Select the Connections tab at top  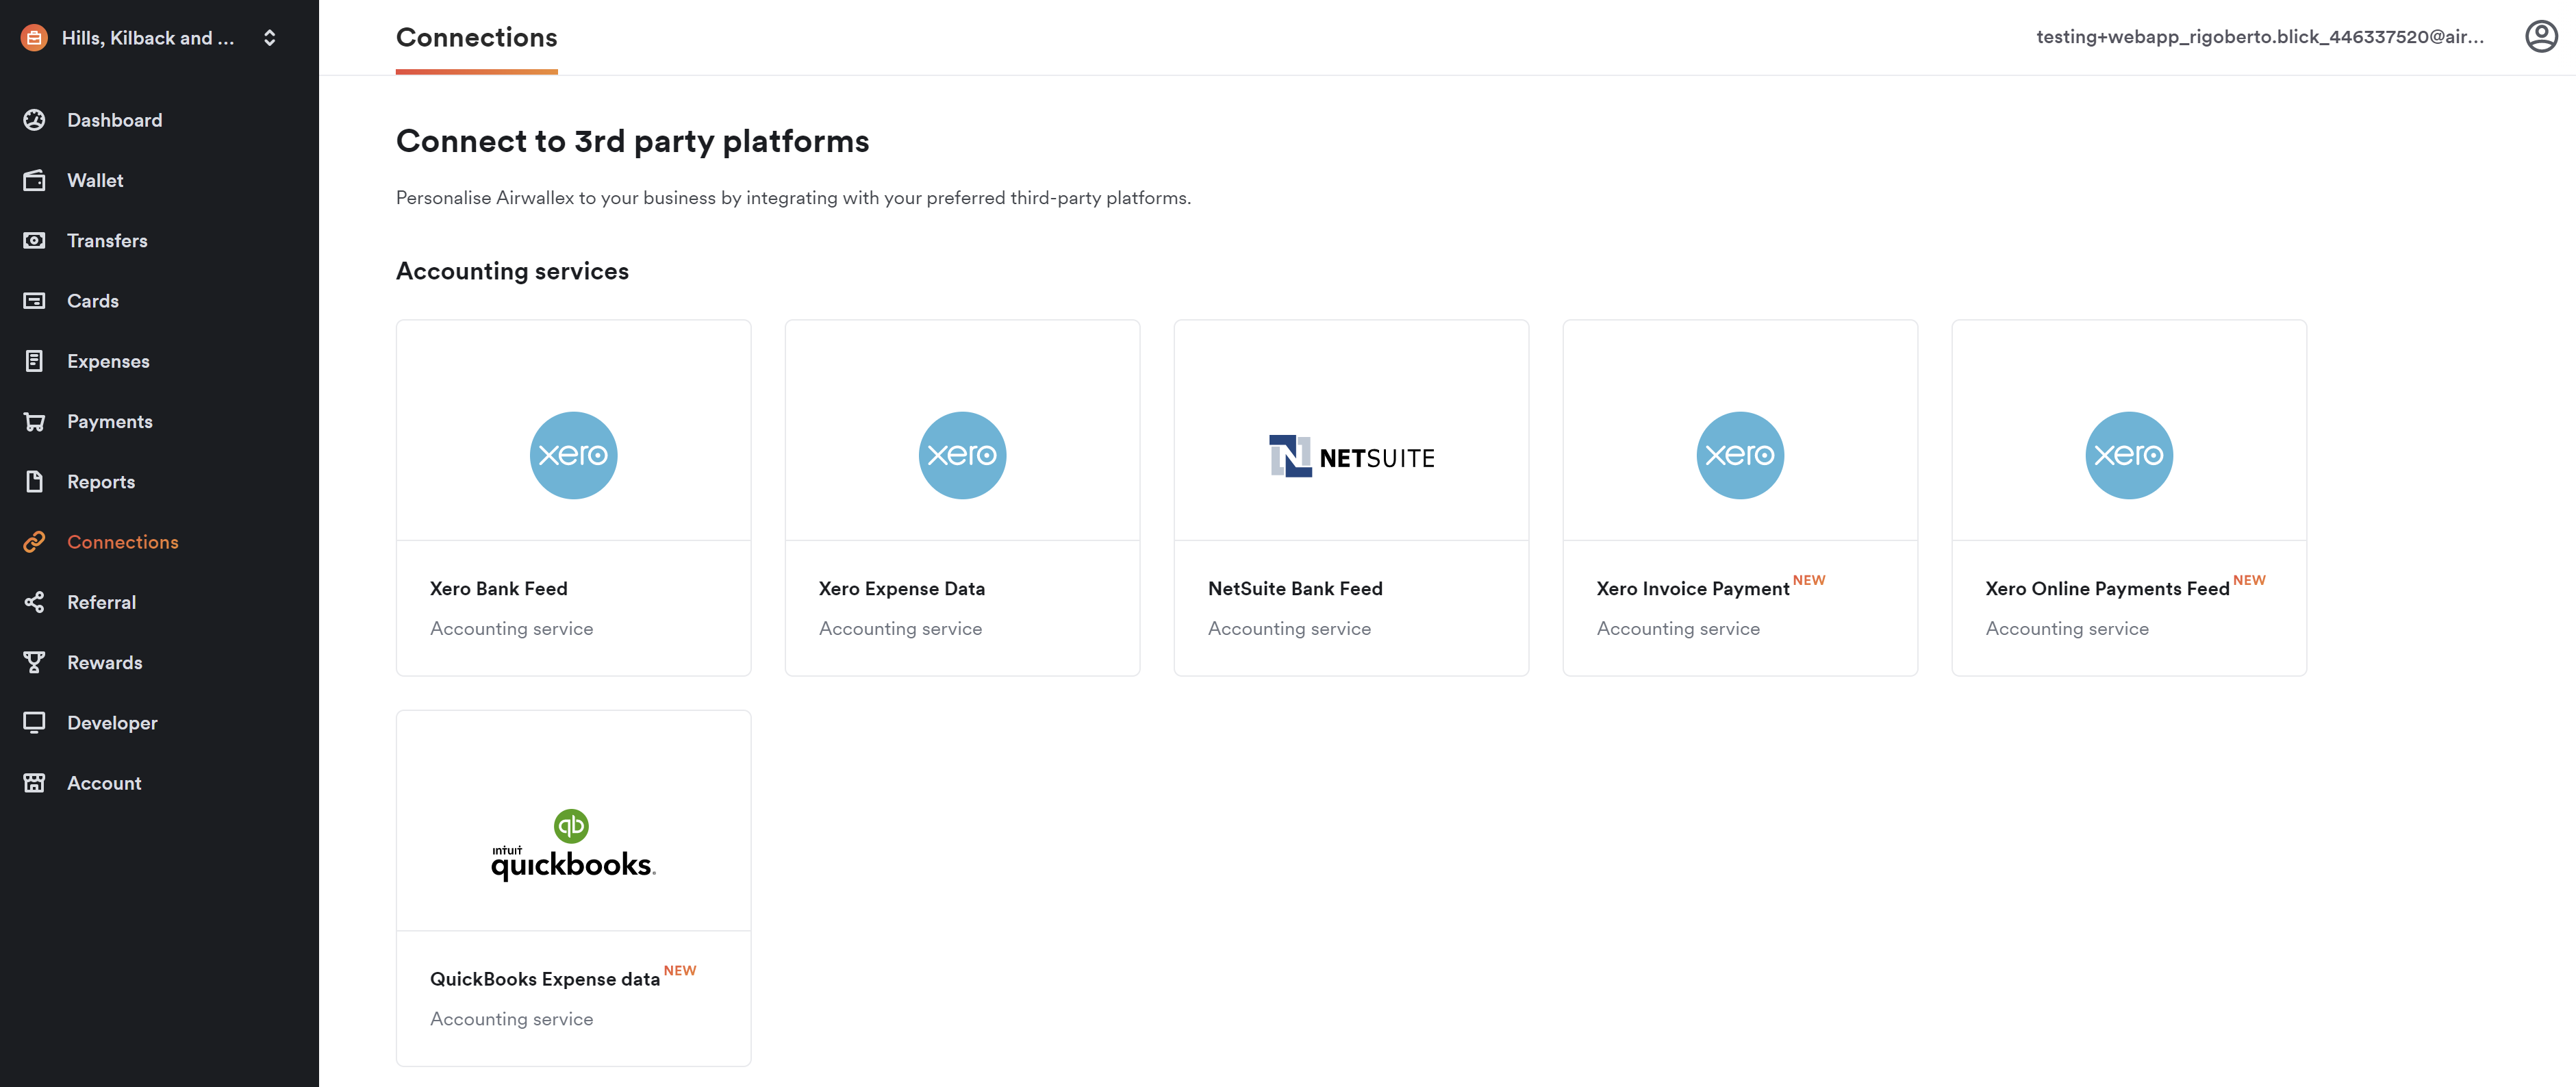[x=476, y=38]
